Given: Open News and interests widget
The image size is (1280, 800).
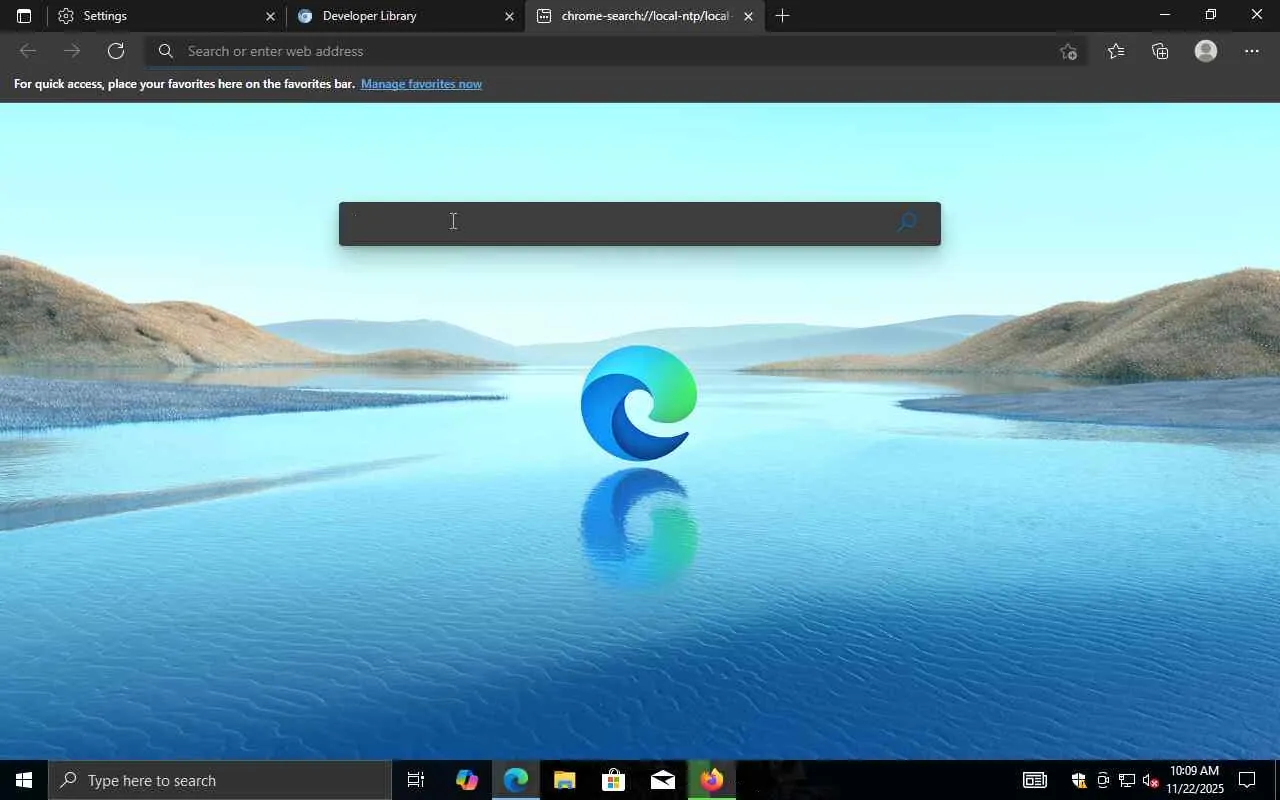Looking at the screenshot, I should [x=1034, y=780].
